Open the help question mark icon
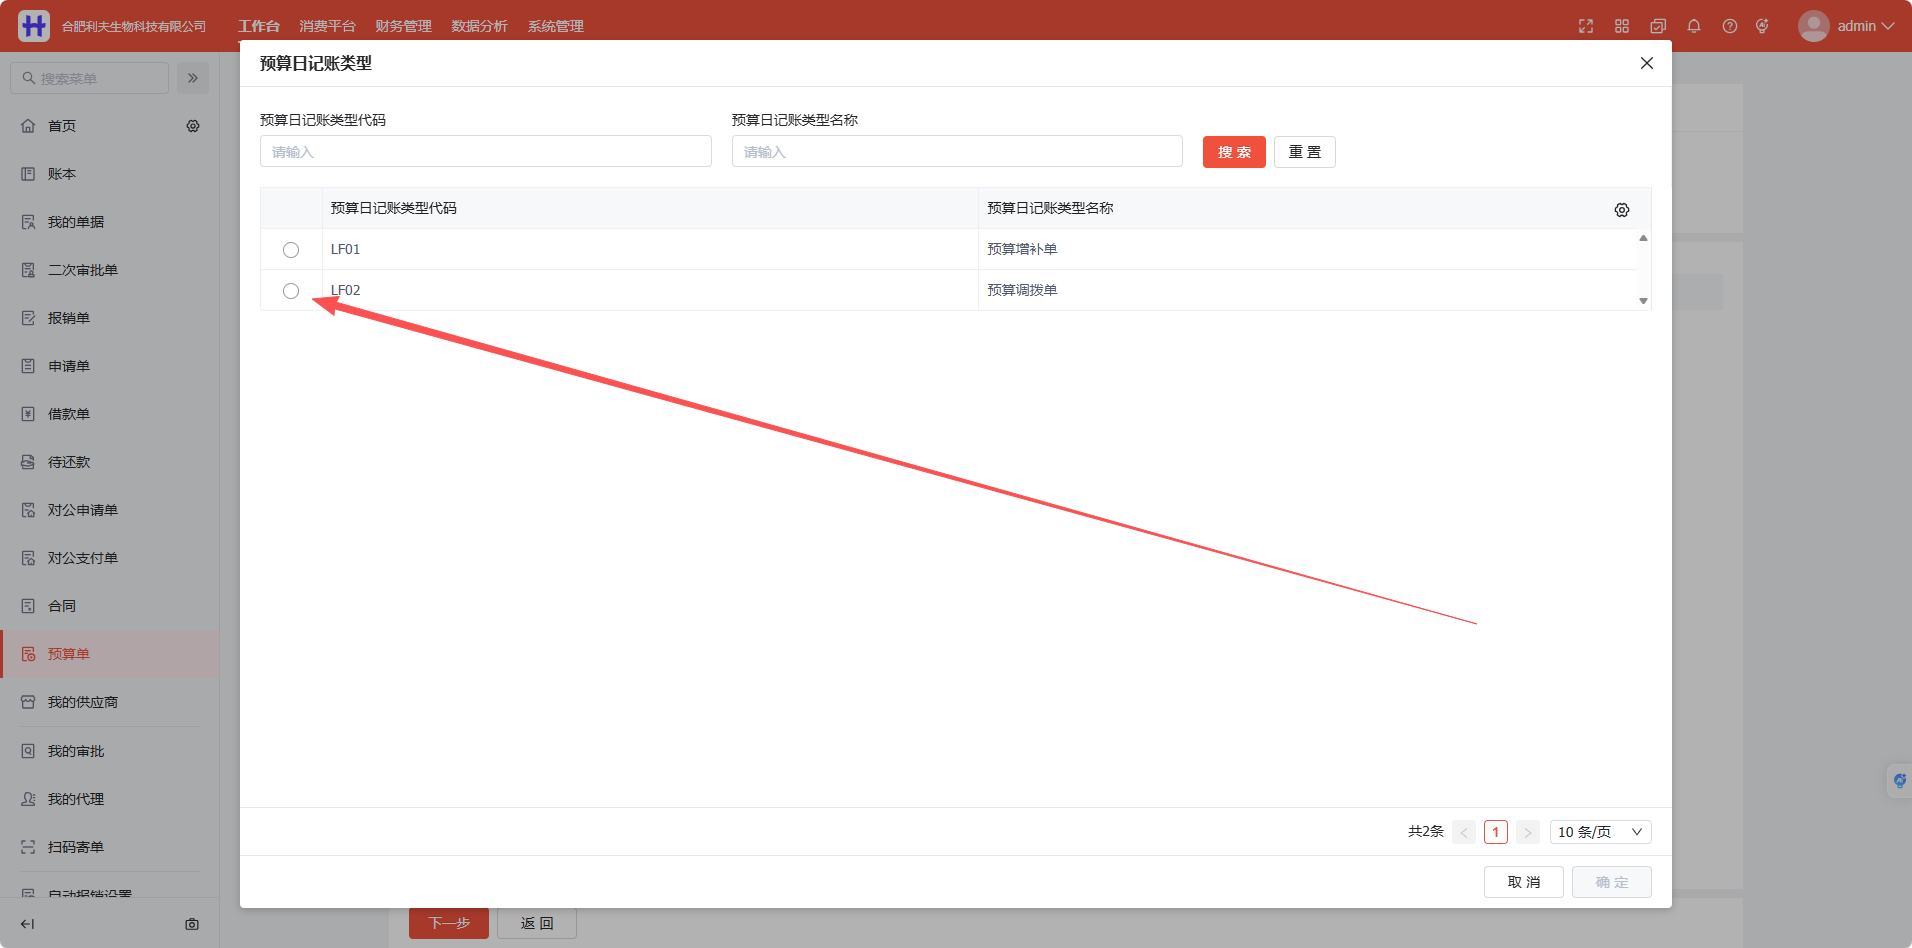 [x=1730, y=26]
